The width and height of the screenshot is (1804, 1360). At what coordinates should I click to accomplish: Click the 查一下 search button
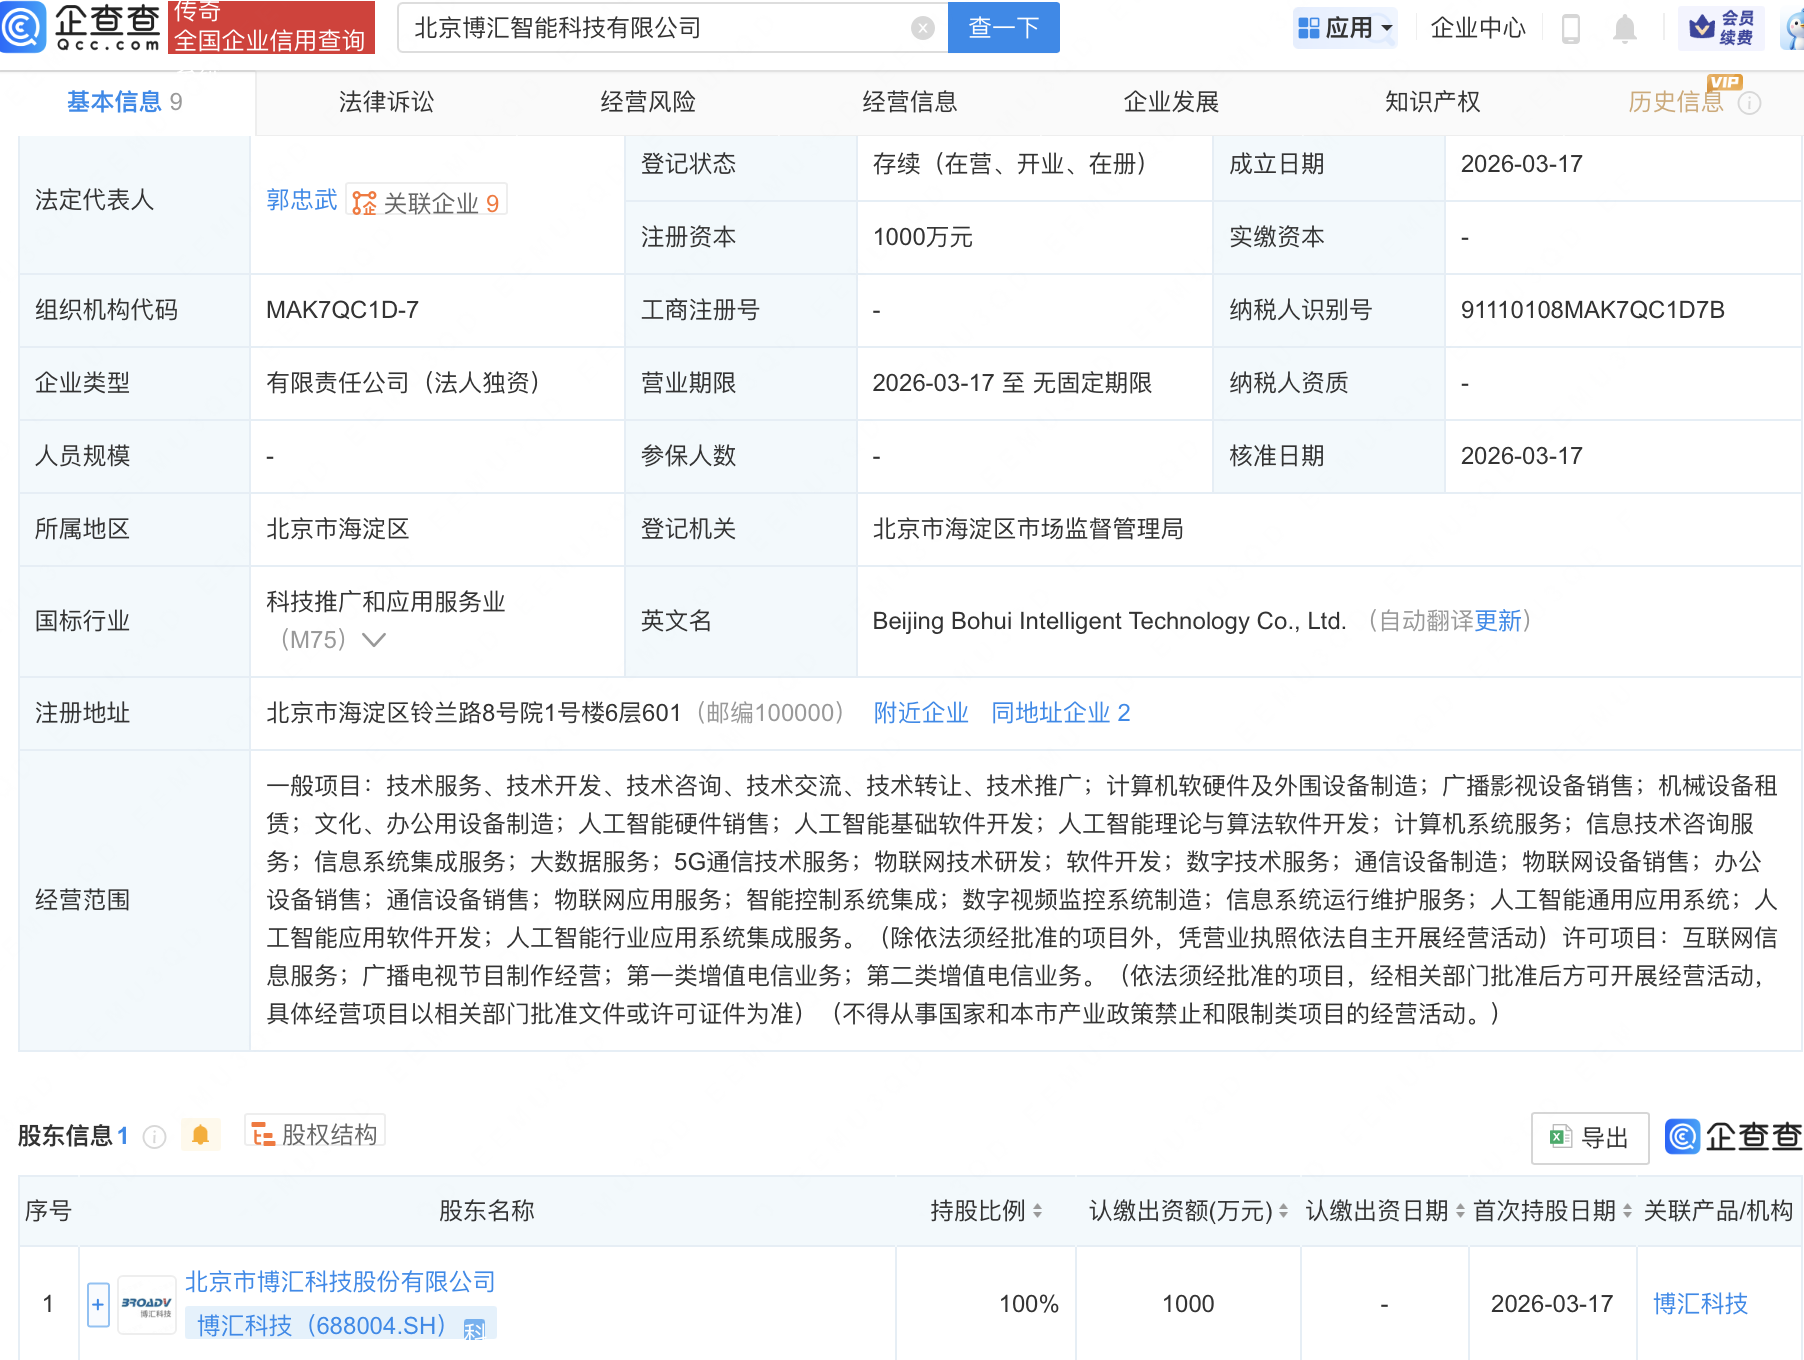[1003, 27]
